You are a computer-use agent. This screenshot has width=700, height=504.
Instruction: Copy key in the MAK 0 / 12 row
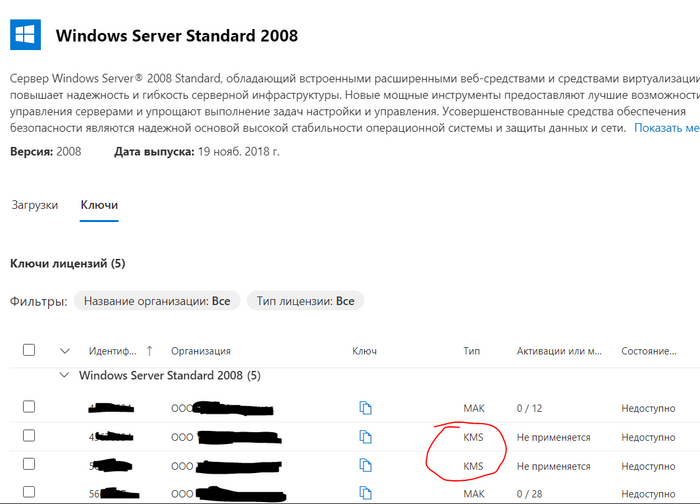(365, 408)
